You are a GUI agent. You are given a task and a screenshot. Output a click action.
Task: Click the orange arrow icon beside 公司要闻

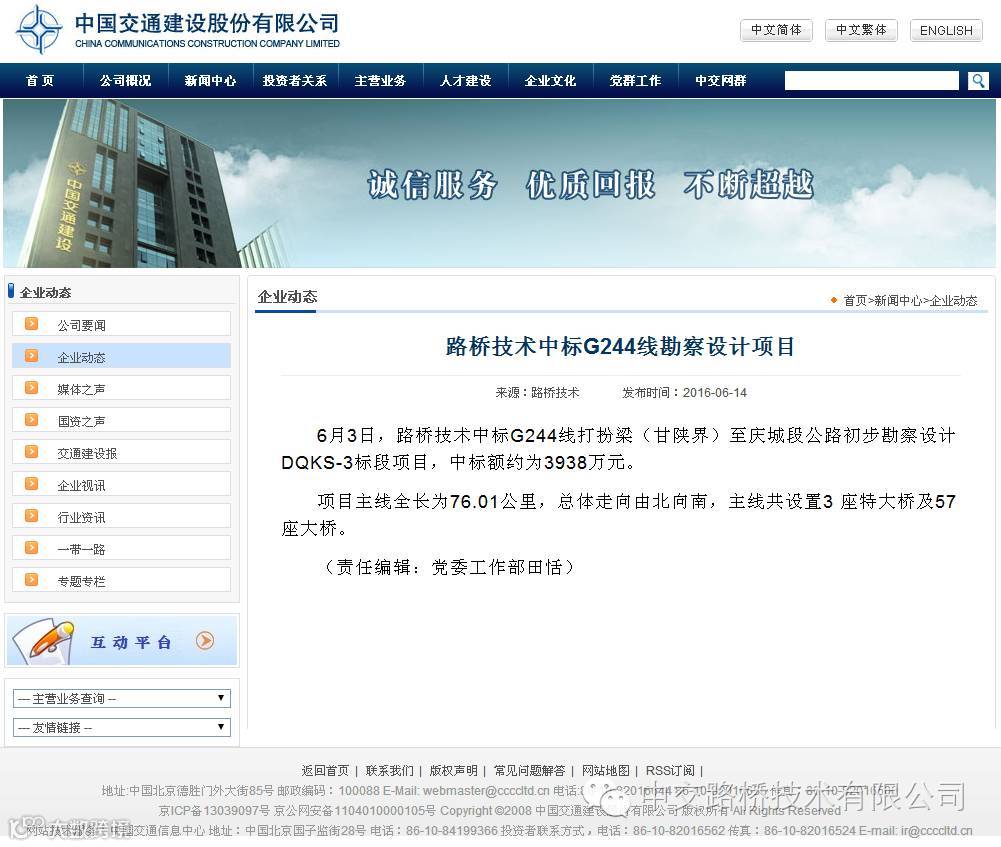tap(31, 324)
